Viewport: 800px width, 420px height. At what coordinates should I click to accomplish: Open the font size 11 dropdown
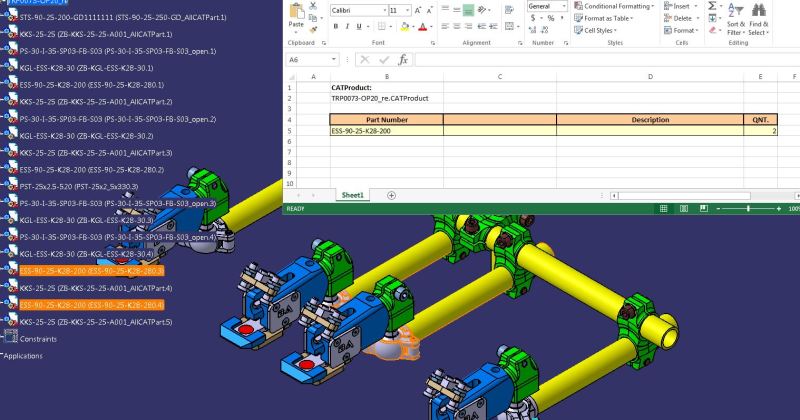point(408,10)
